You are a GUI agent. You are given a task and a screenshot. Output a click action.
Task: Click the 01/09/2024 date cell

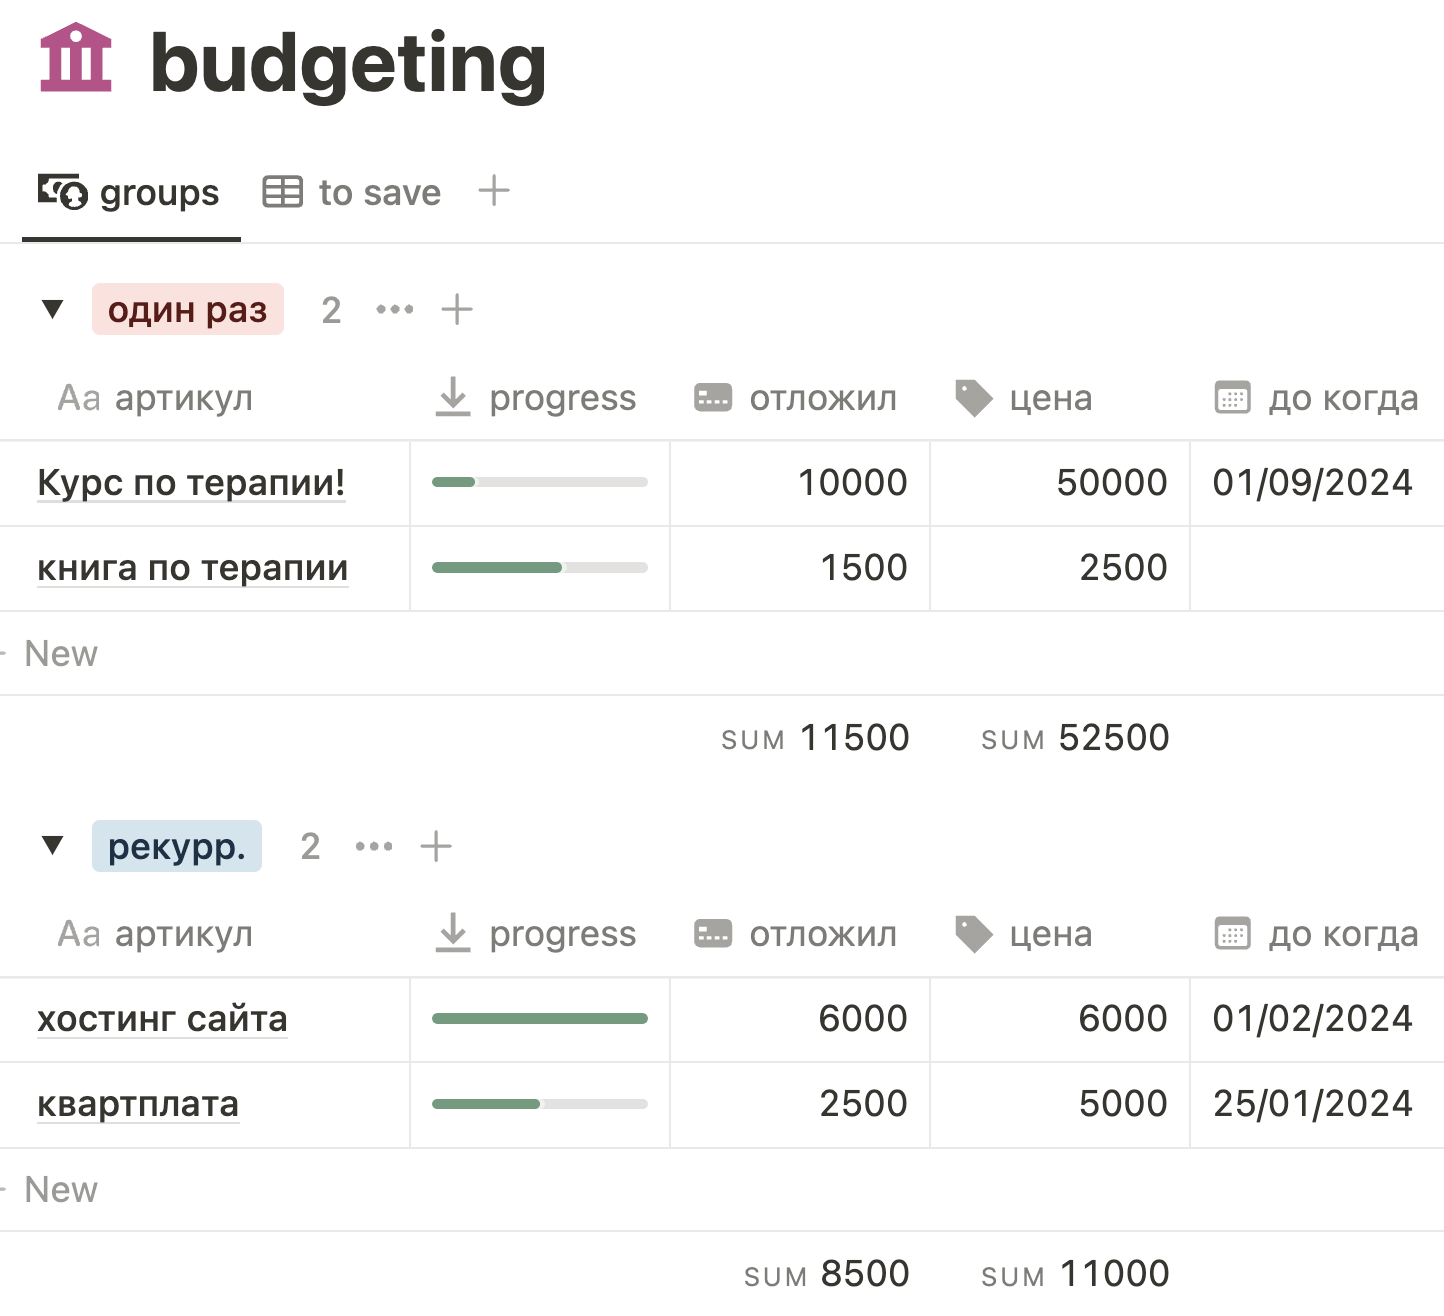point(1312,483)
